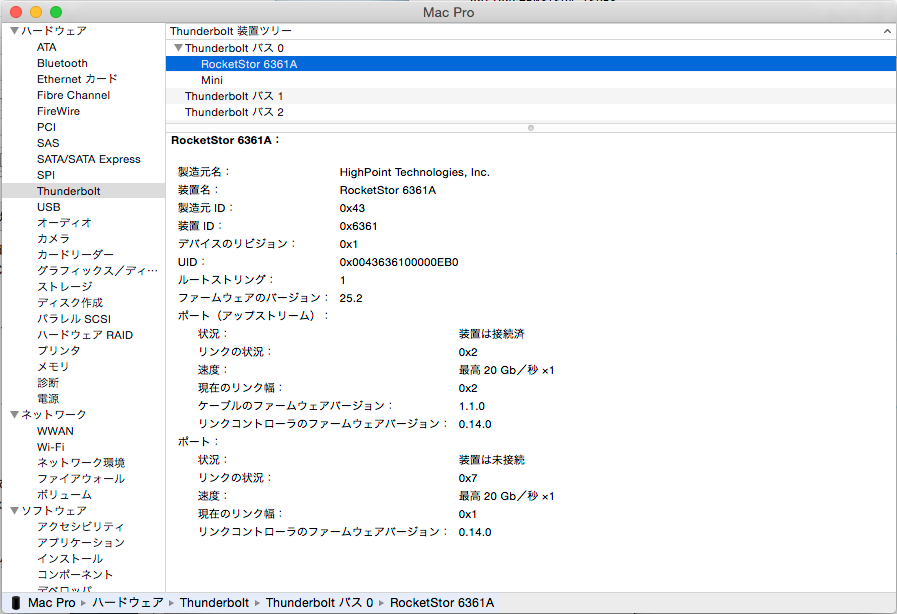
Task: Click Thunderbolt バス 0 in the path bar
Action: click(319, 603)
